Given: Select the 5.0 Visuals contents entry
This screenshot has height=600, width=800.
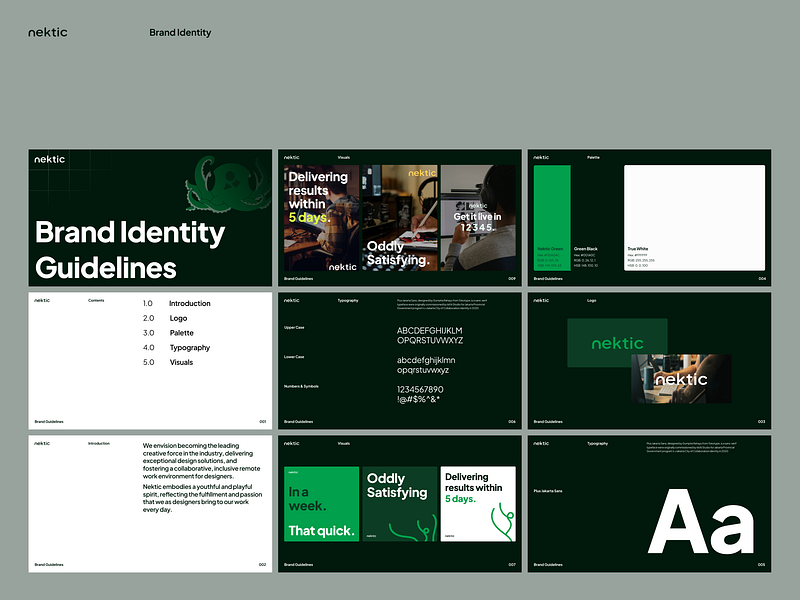Looking at the screenshot, I should click(x=168, y=362).
